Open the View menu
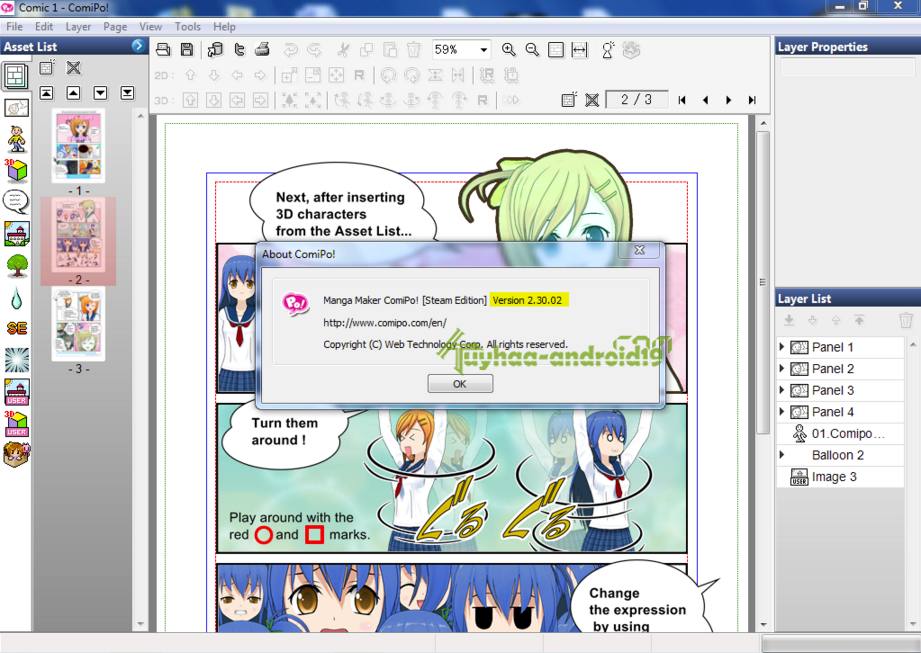This screenshot has width=921, height=653. point(150,26)
